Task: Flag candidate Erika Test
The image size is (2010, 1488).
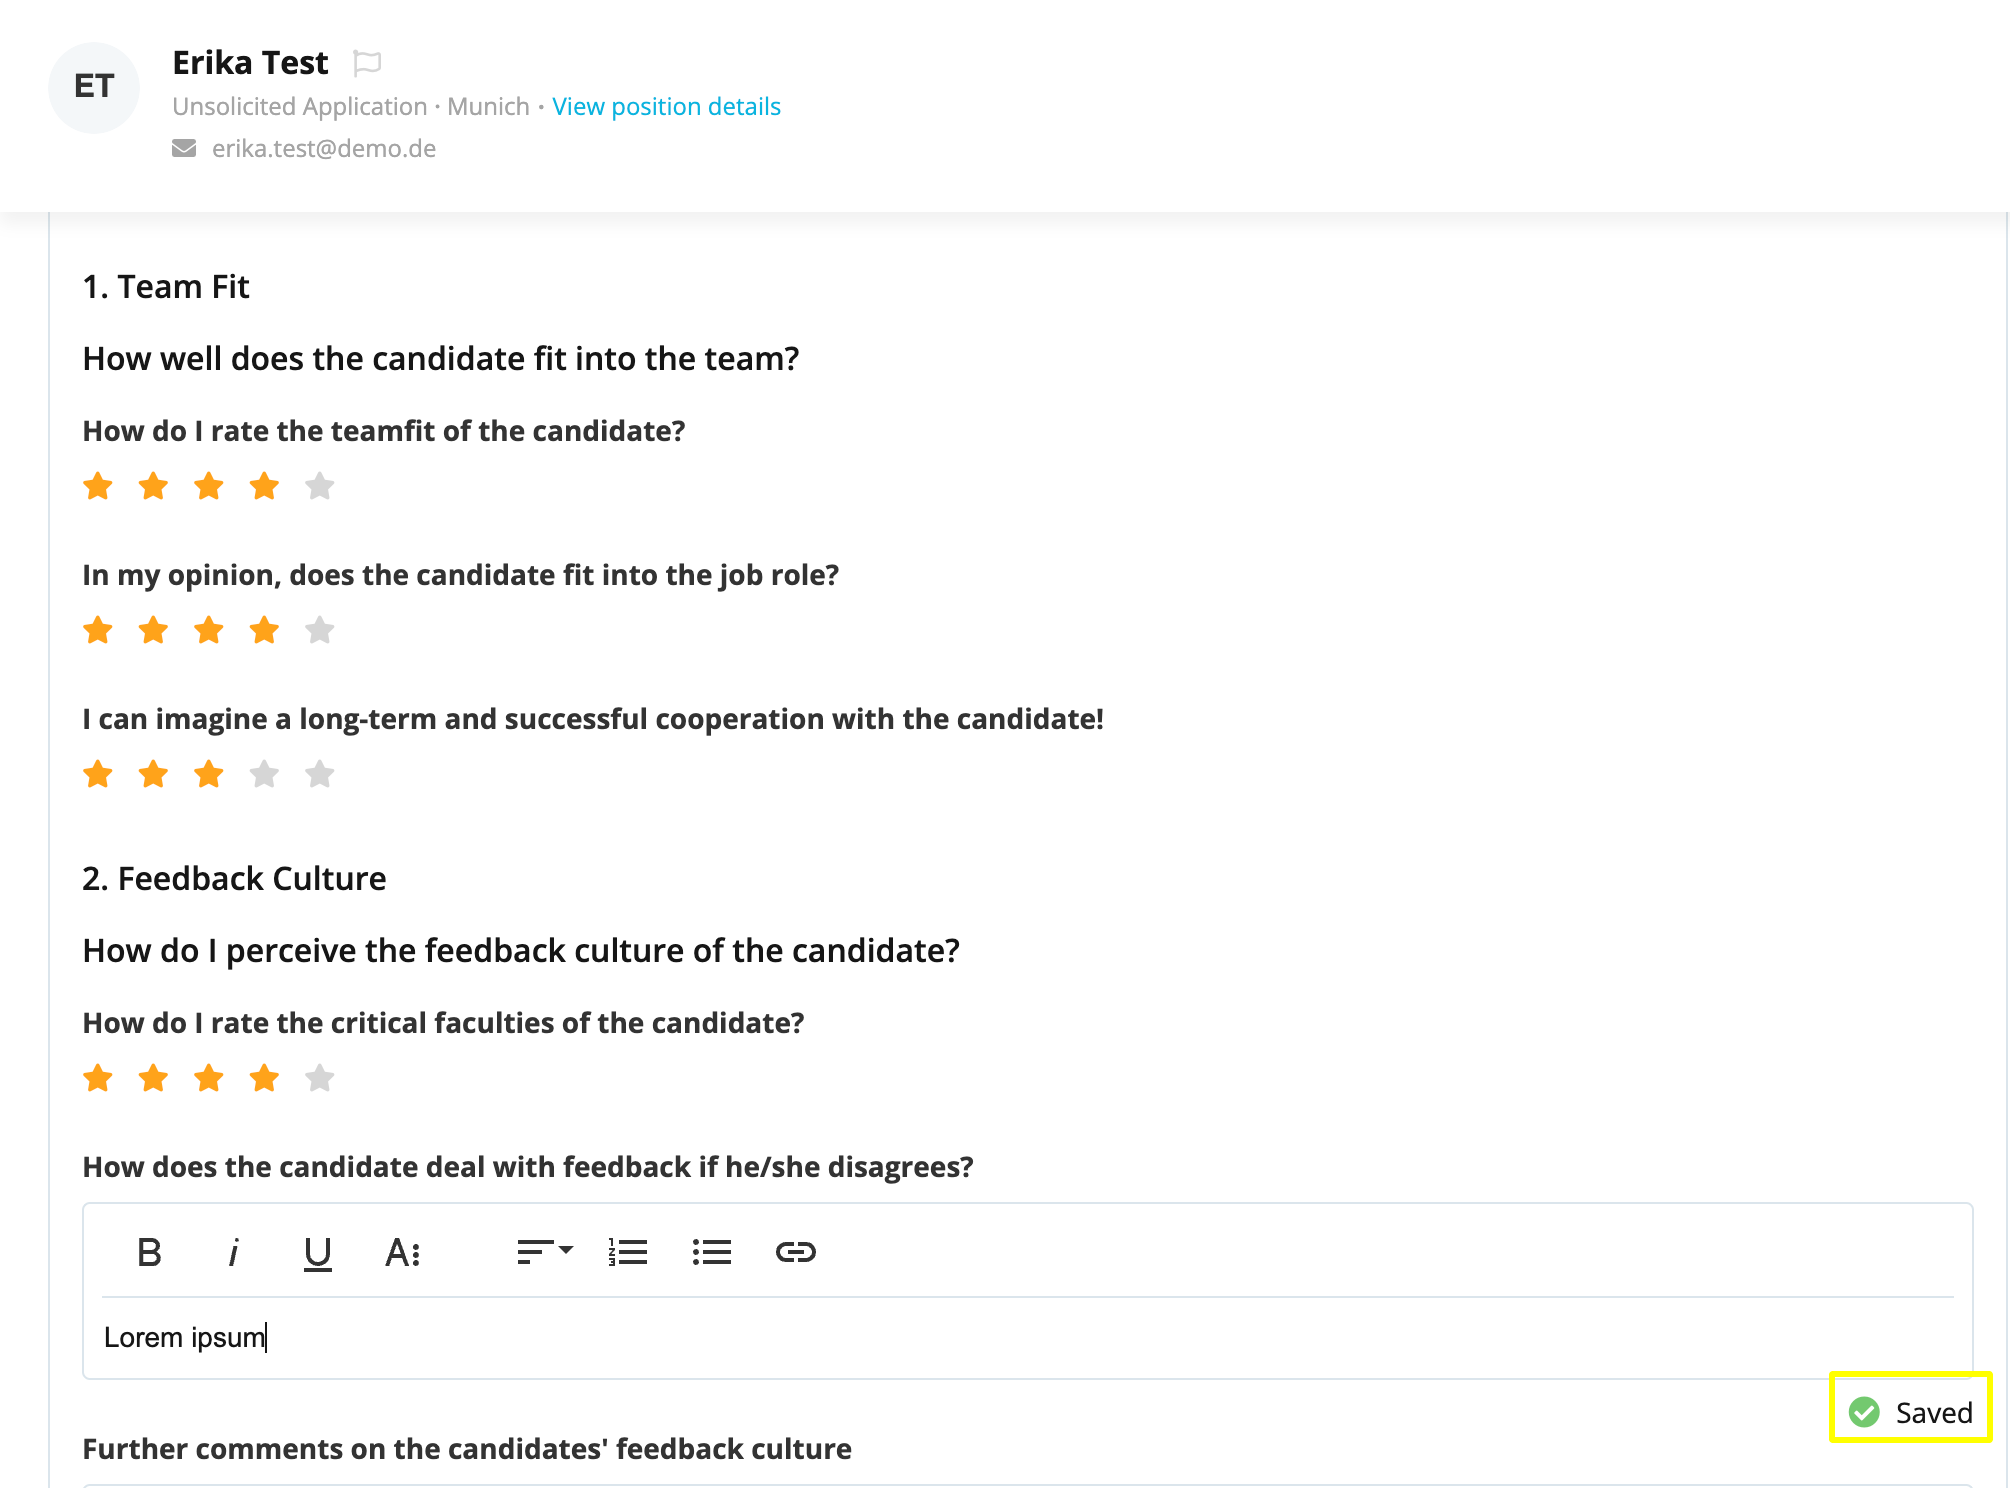Action: 367,63
